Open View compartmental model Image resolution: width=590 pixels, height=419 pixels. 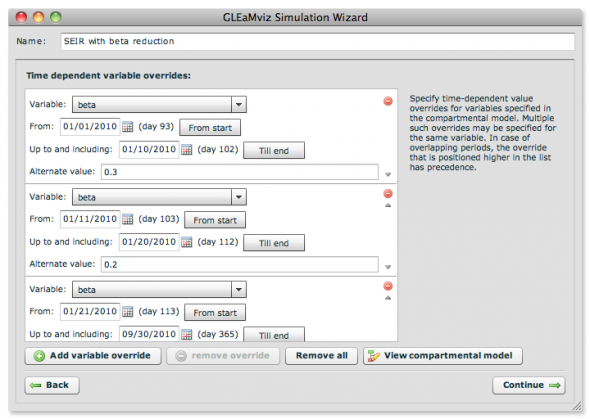(443, 356)
